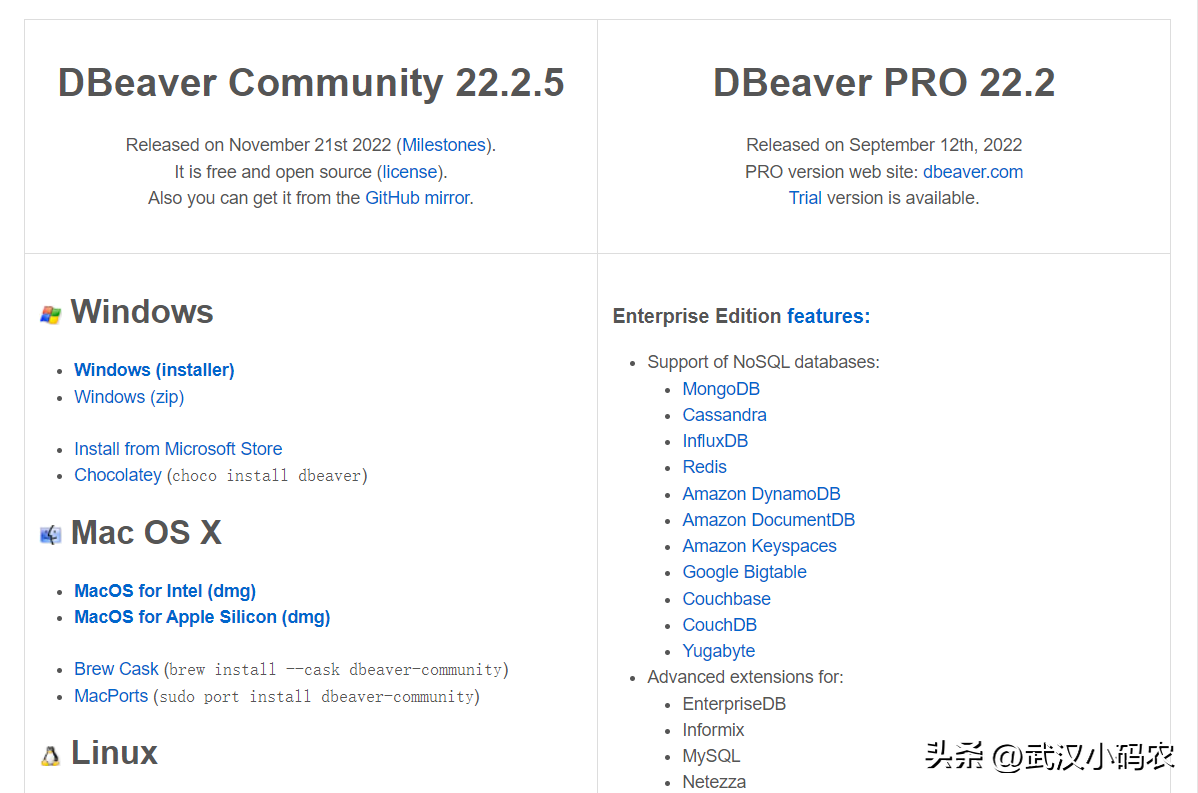
Task: Download Windows (zip)
Action: coord(129,397)
